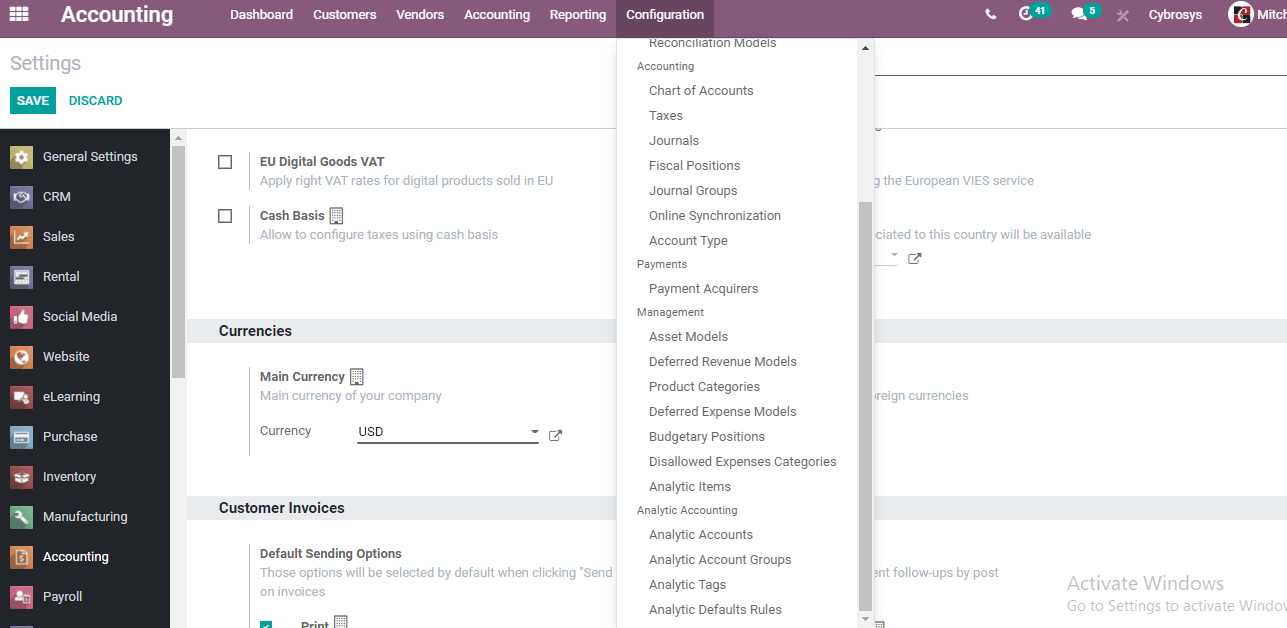Image resolution: width=1287 pixels, height=628 pixels.
Task: Select General Settings gear icon in sidebar
Action: click(22, 157)
